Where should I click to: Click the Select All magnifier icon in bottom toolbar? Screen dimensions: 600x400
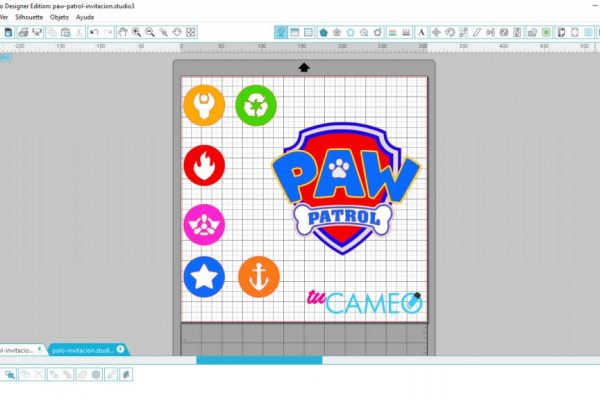pyautogui.click(x=10, y=374)
